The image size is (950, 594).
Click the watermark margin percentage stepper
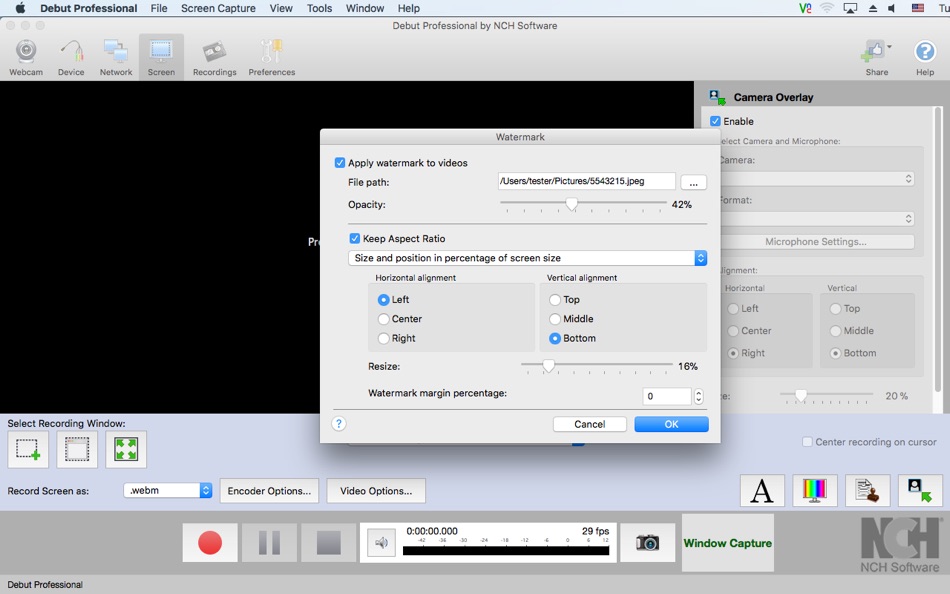click(x=699, y=396)
